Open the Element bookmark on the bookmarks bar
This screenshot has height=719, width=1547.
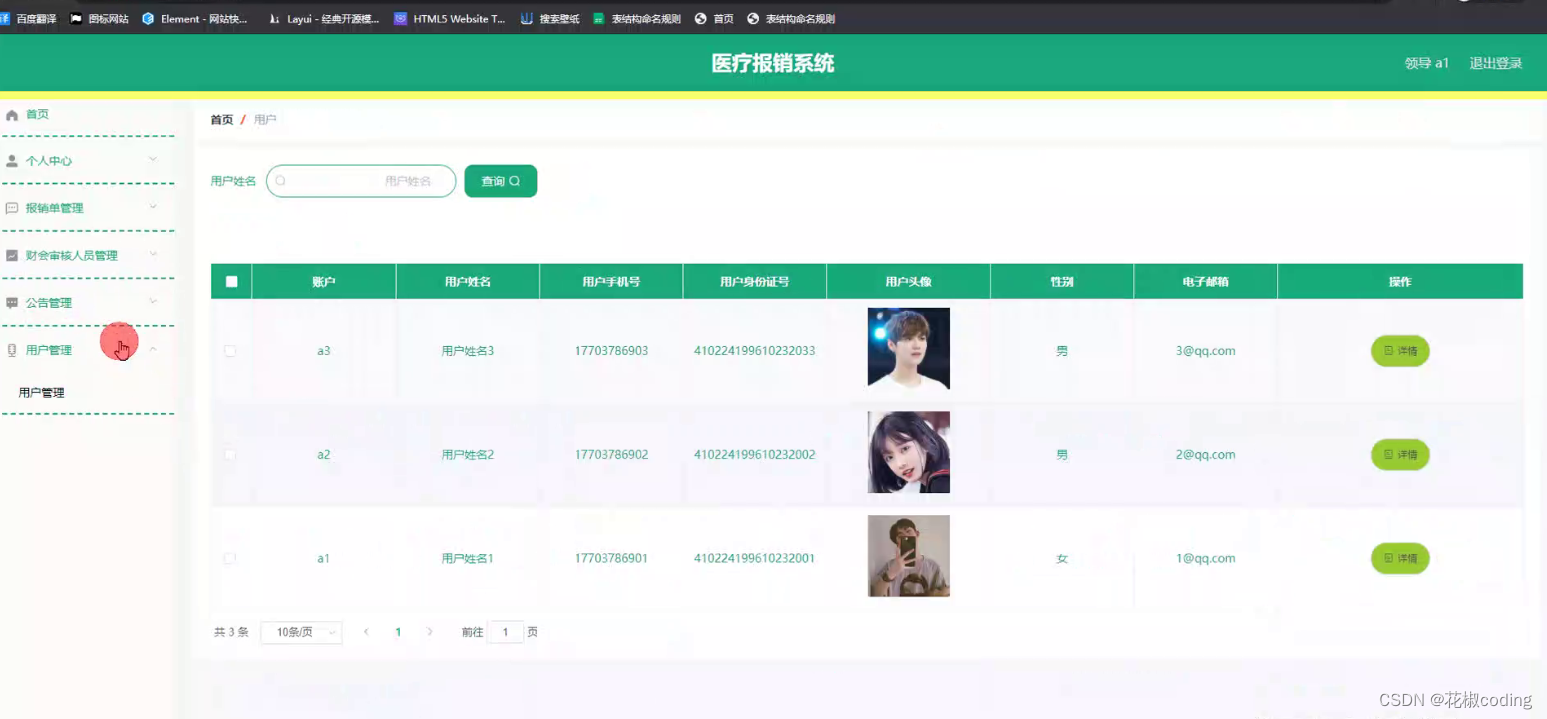(196, 17)
